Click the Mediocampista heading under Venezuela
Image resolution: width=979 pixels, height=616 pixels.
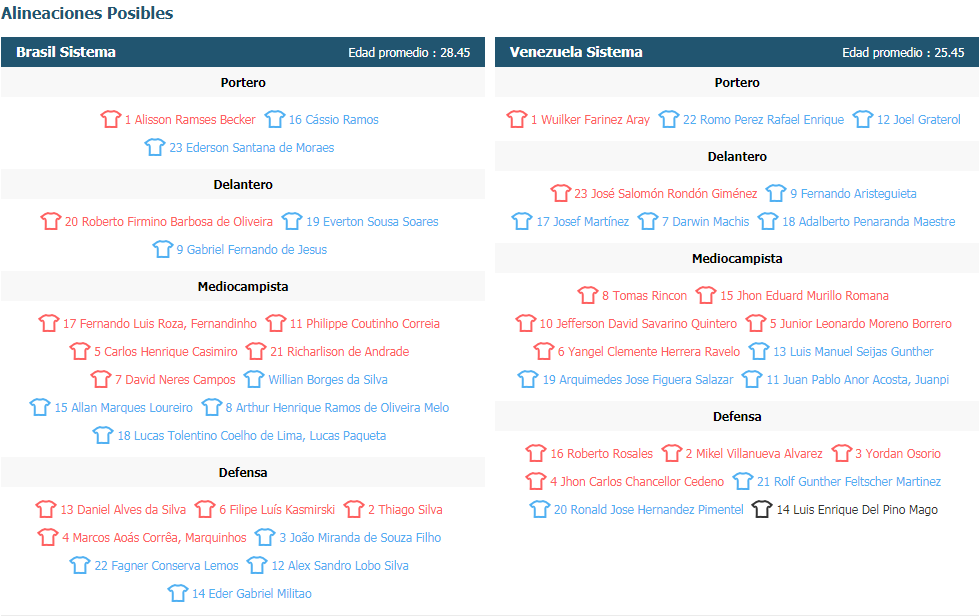tap(737, 258)
